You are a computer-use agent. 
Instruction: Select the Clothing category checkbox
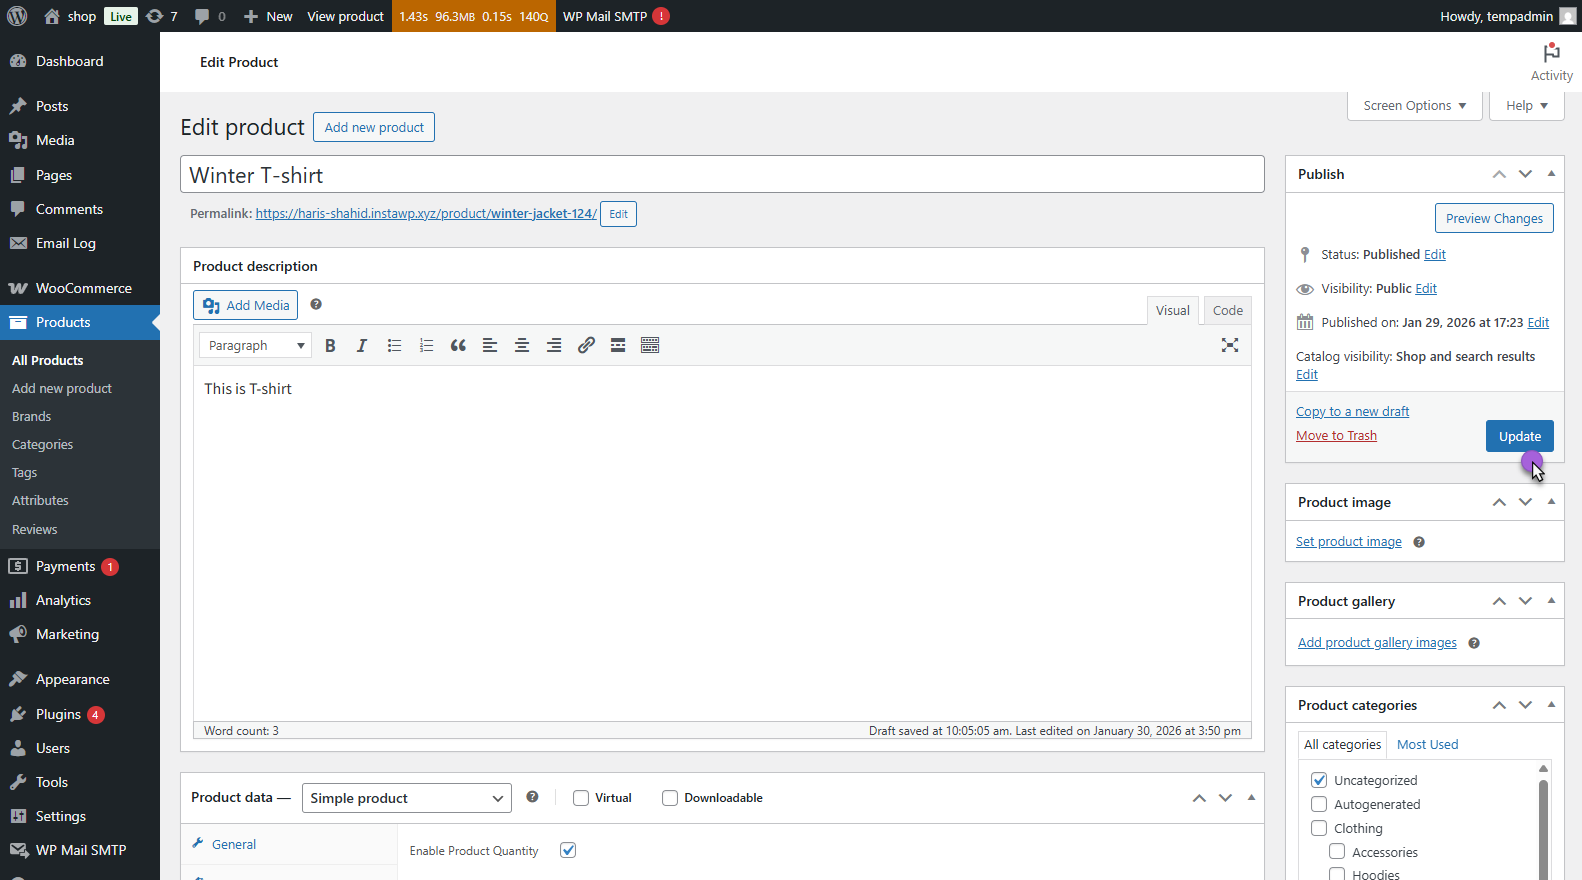pos(1319,828)
